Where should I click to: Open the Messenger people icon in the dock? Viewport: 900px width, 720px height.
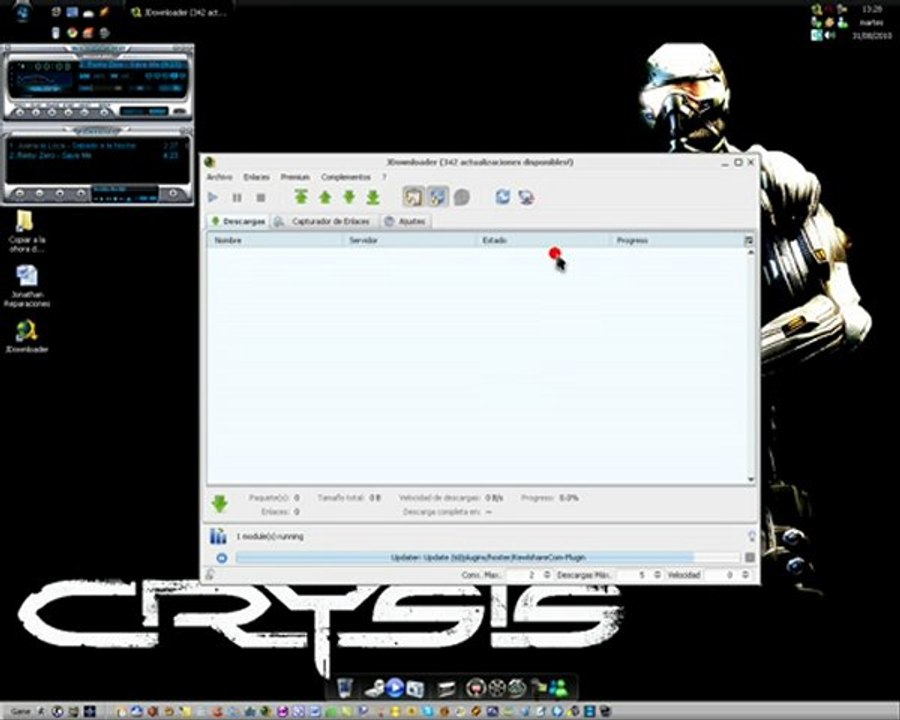coord(557,687)
